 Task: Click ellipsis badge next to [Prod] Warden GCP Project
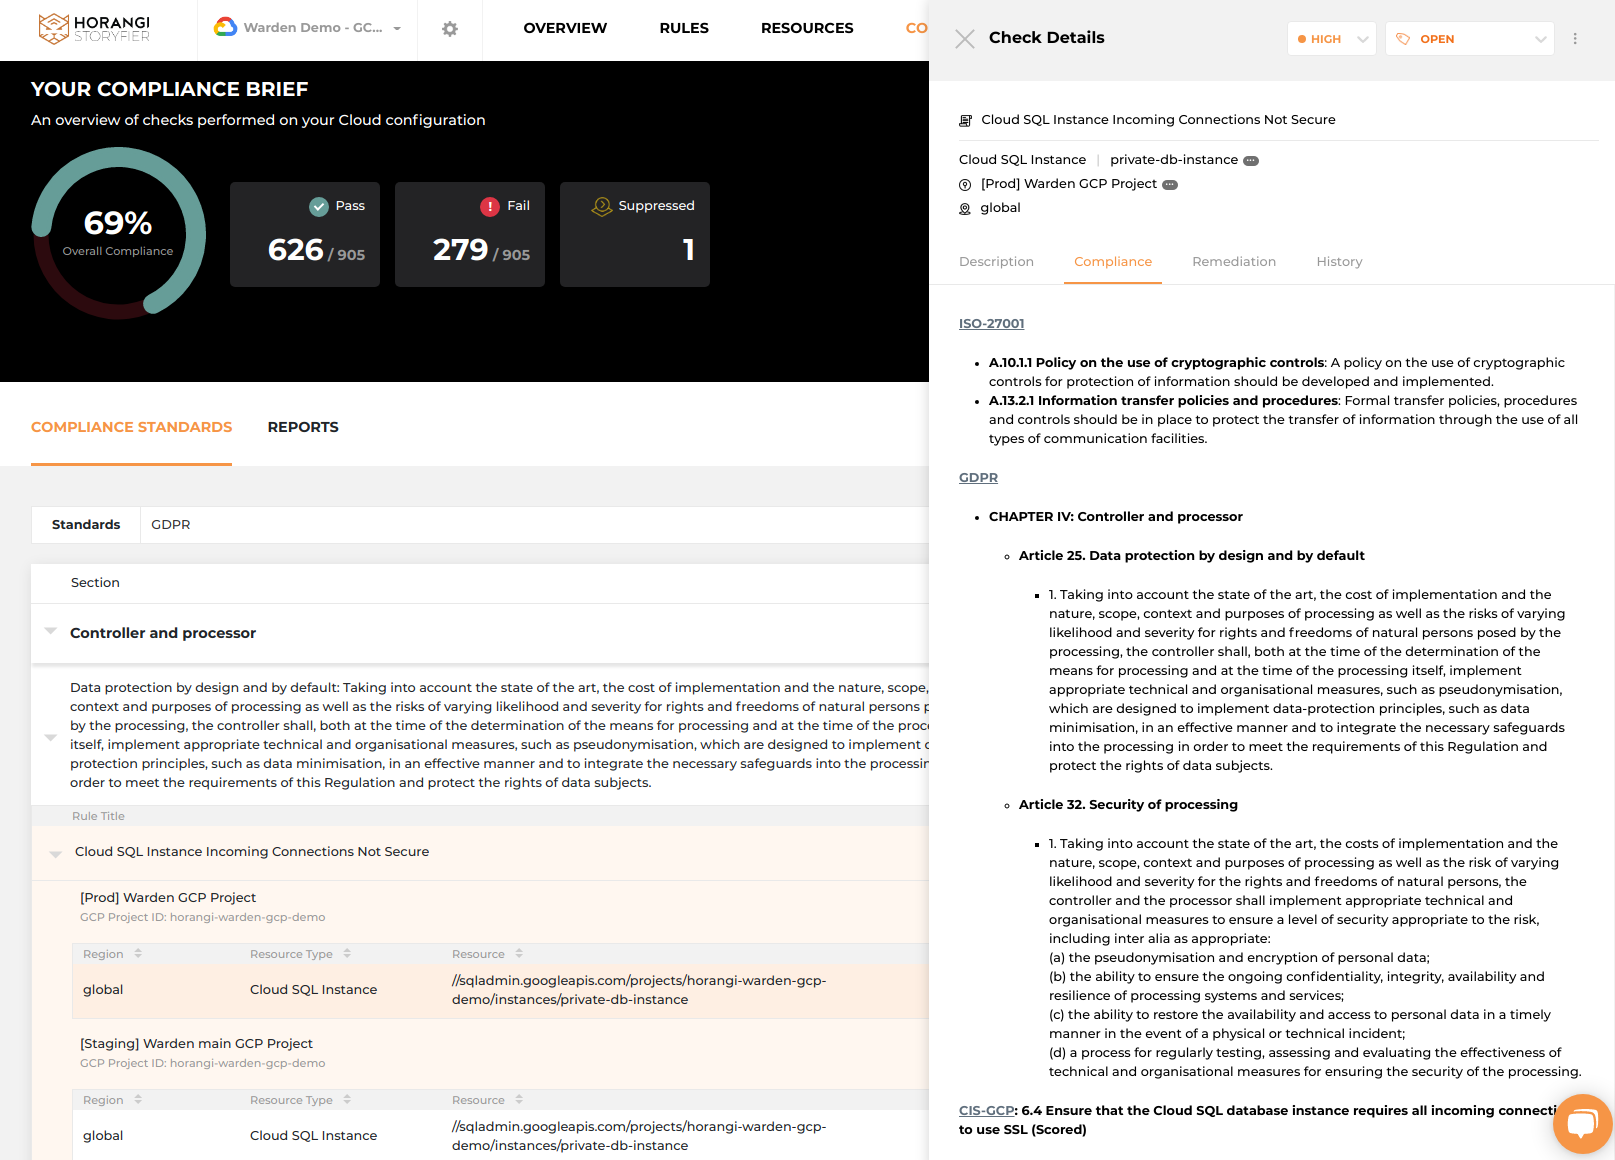pyautogui.click(x=1170, y=184)
